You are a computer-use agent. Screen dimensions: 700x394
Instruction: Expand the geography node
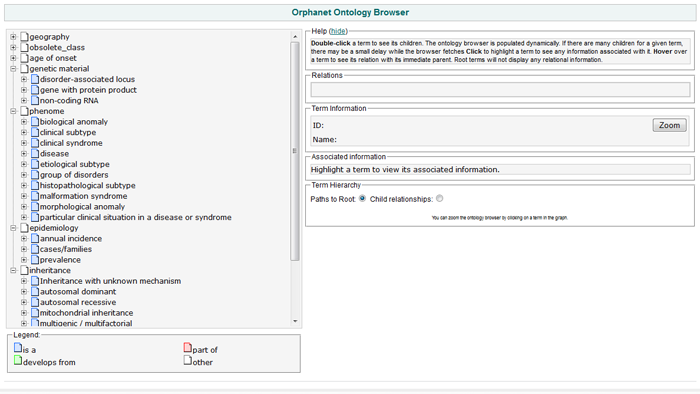coord(13,37)
